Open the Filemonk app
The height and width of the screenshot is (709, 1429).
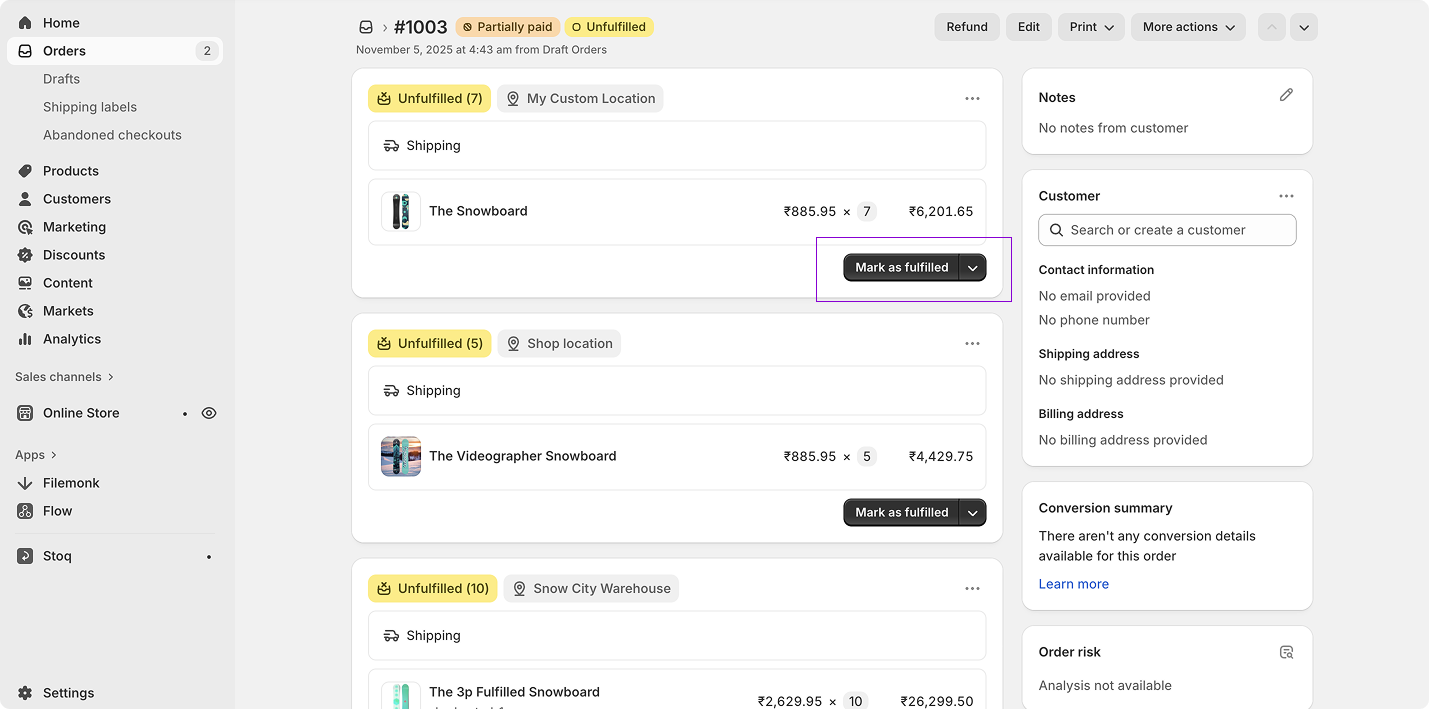(71, 482)
